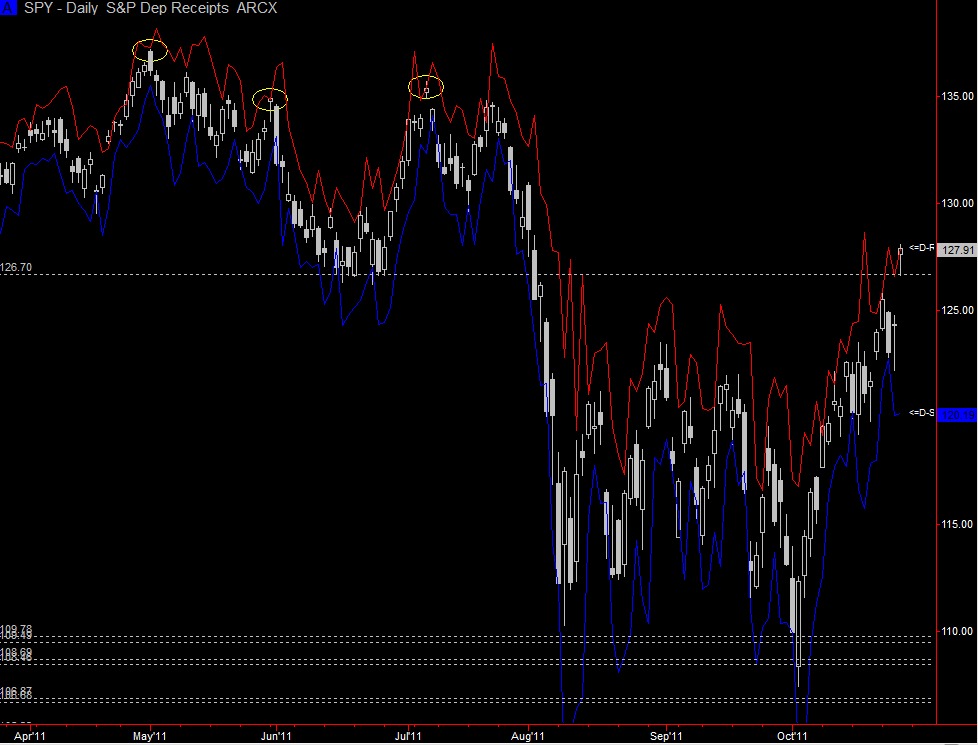Select the yellow circle near Jul'11
The image size is (978, 745).
(x=426, y=87)
